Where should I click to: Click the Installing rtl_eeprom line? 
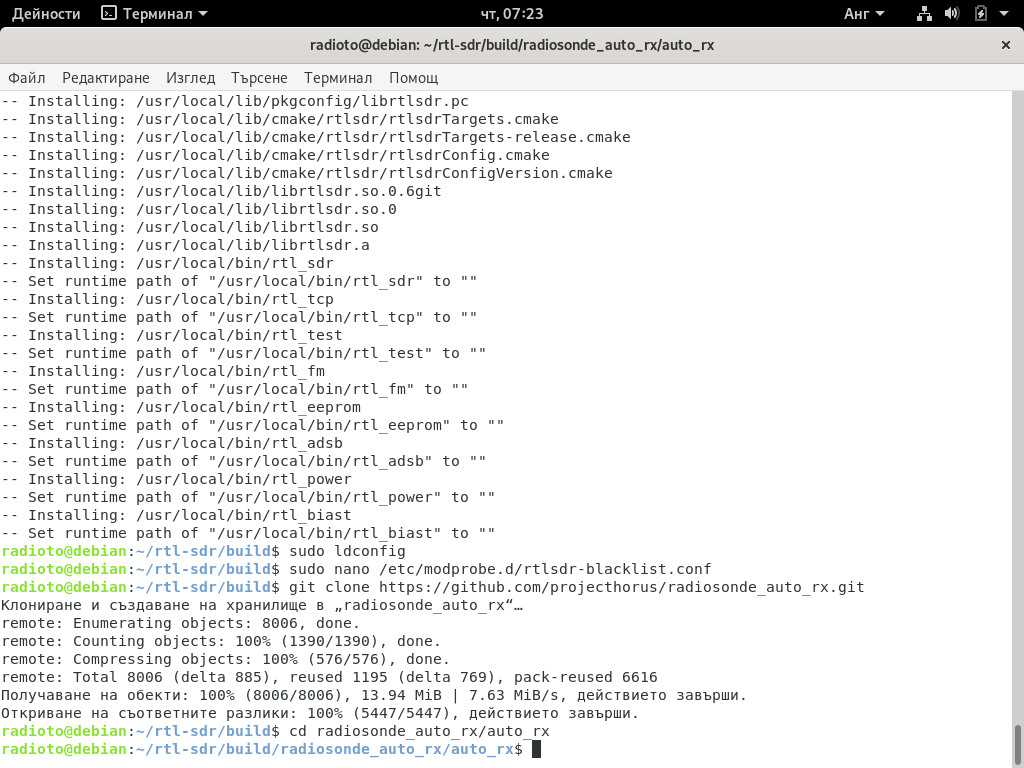point(181,407)
